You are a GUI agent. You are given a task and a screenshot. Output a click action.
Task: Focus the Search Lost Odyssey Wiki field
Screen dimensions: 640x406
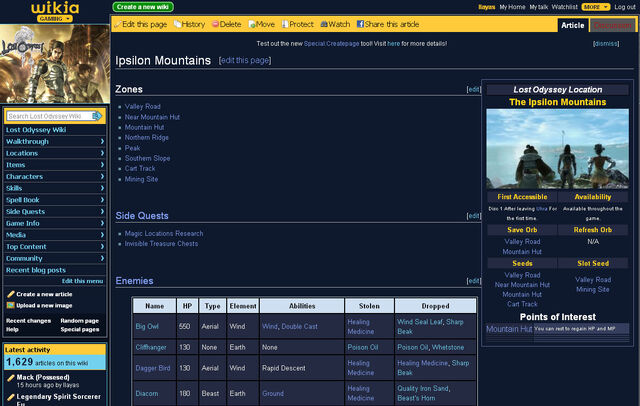click(49, 116)
